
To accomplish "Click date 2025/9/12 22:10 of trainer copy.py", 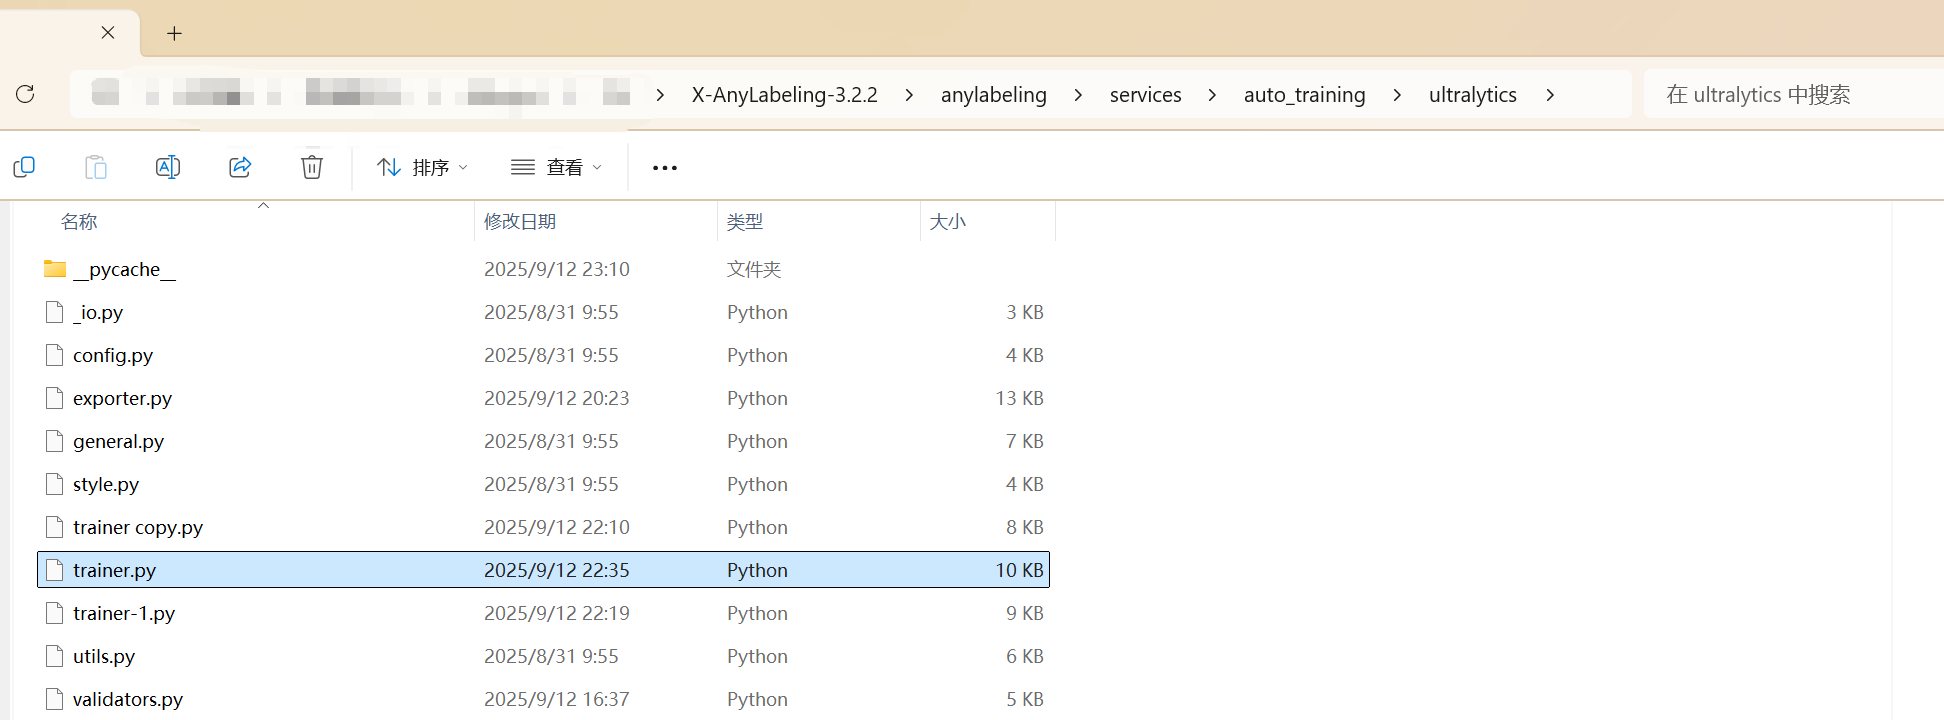I will 557,527.
